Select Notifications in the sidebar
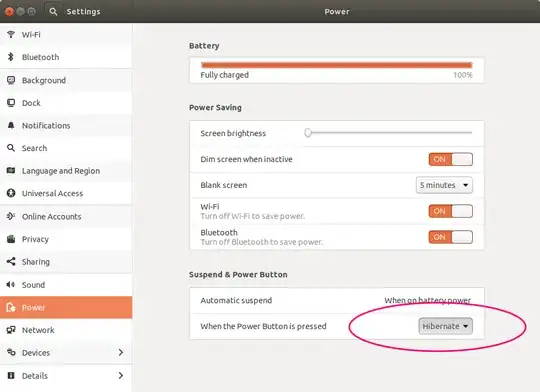Viewport: 540px width, 392px height. coord(66,125)
